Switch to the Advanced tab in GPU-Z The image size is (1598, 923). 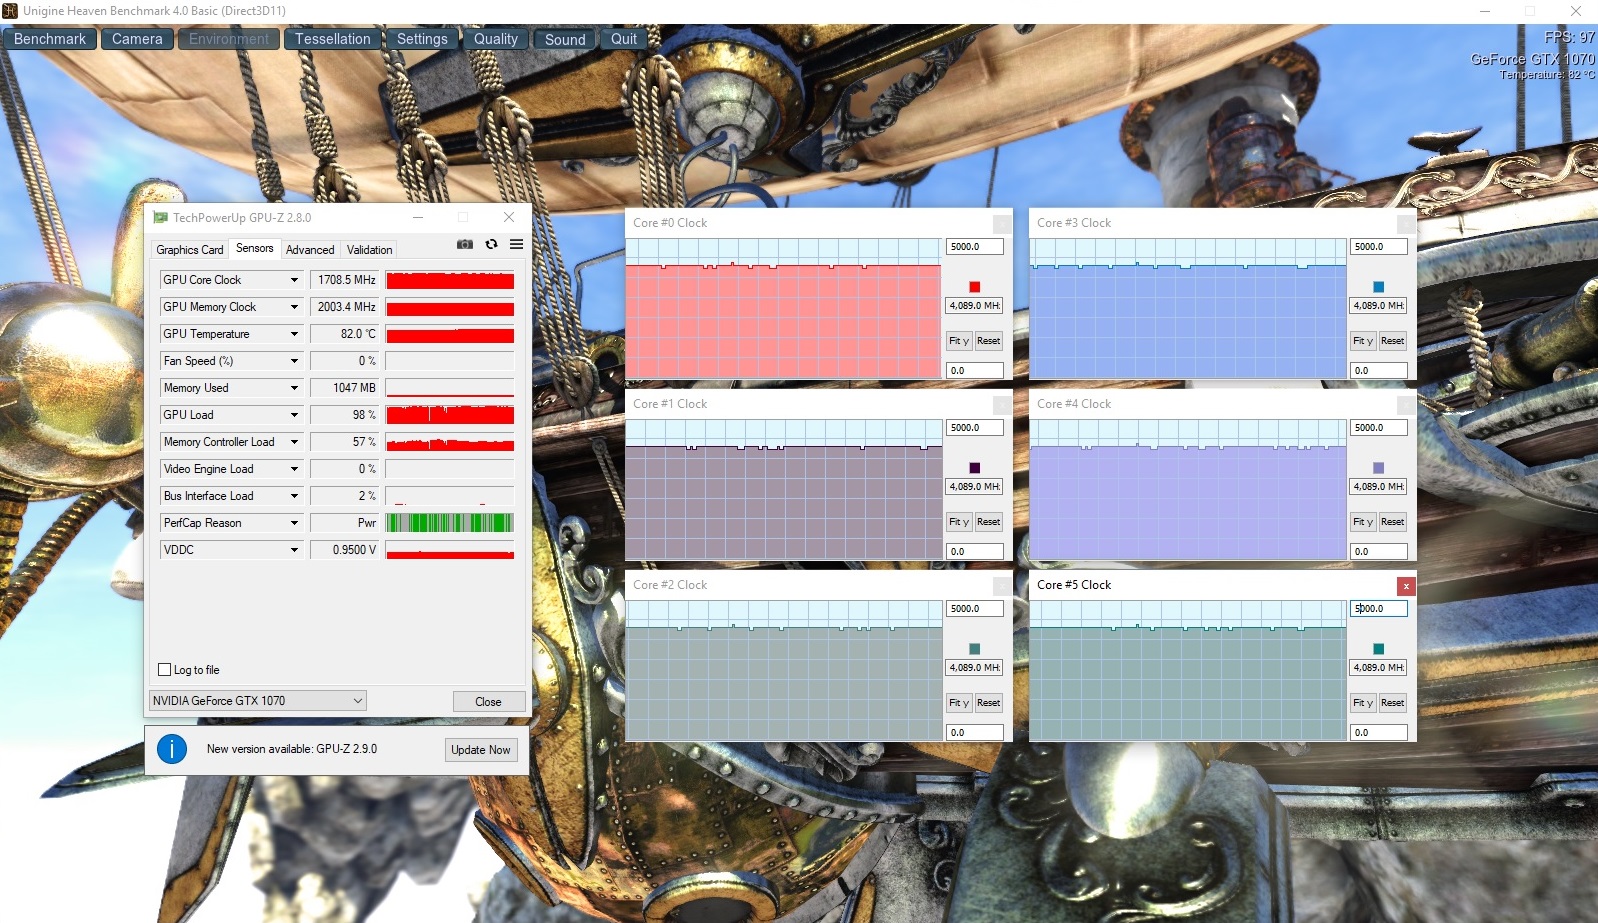[x=310, y=250]
